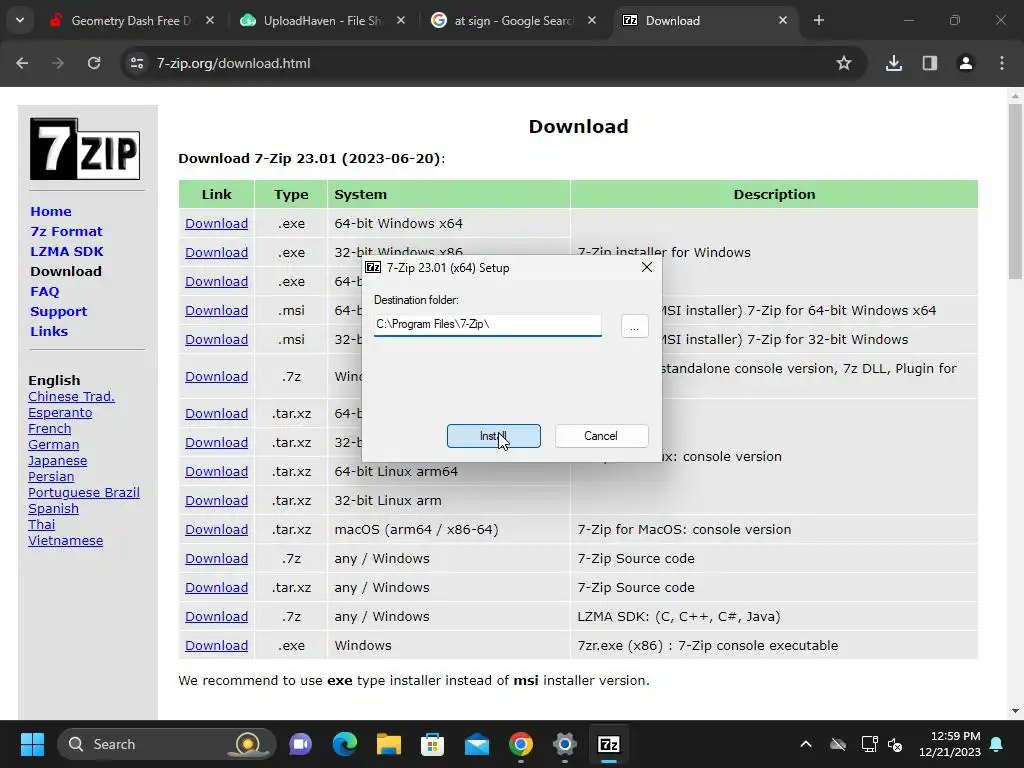The width and height of the screenshot is (1024, 768).
Task: Download 64-bit Linux arm64 .tar.xz
Action: tap(216, 472)
